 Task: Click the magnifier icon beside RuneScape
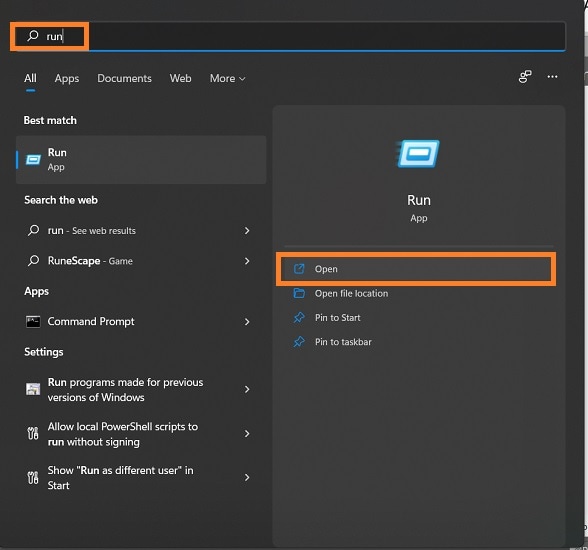33,261
